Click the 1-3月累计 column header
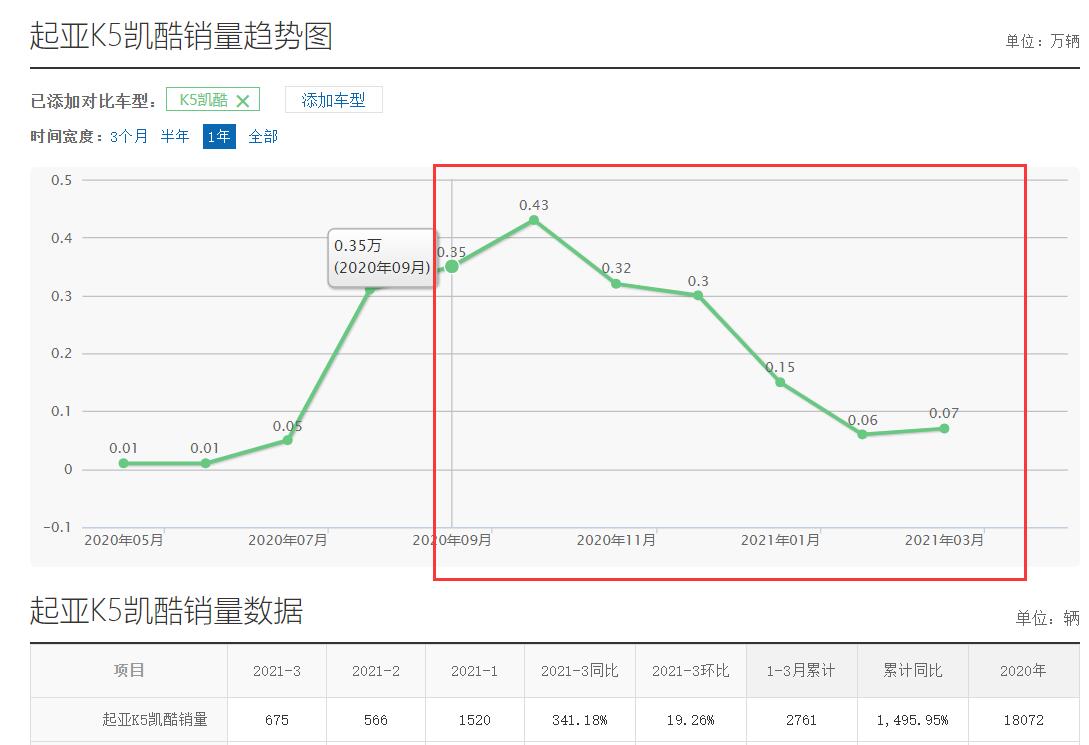This screenshot has height=745, width=1089. (801, 671)
